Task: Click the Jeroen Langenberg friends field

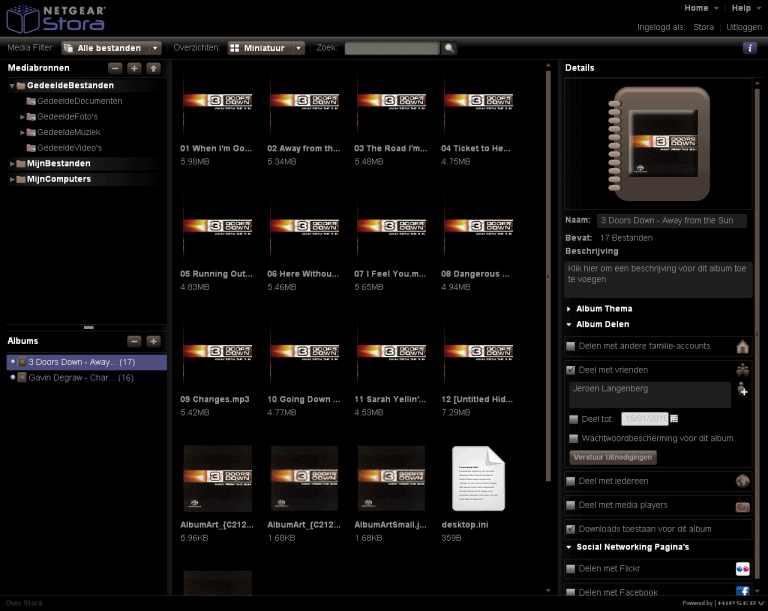Action: click(x=649, y=394)
